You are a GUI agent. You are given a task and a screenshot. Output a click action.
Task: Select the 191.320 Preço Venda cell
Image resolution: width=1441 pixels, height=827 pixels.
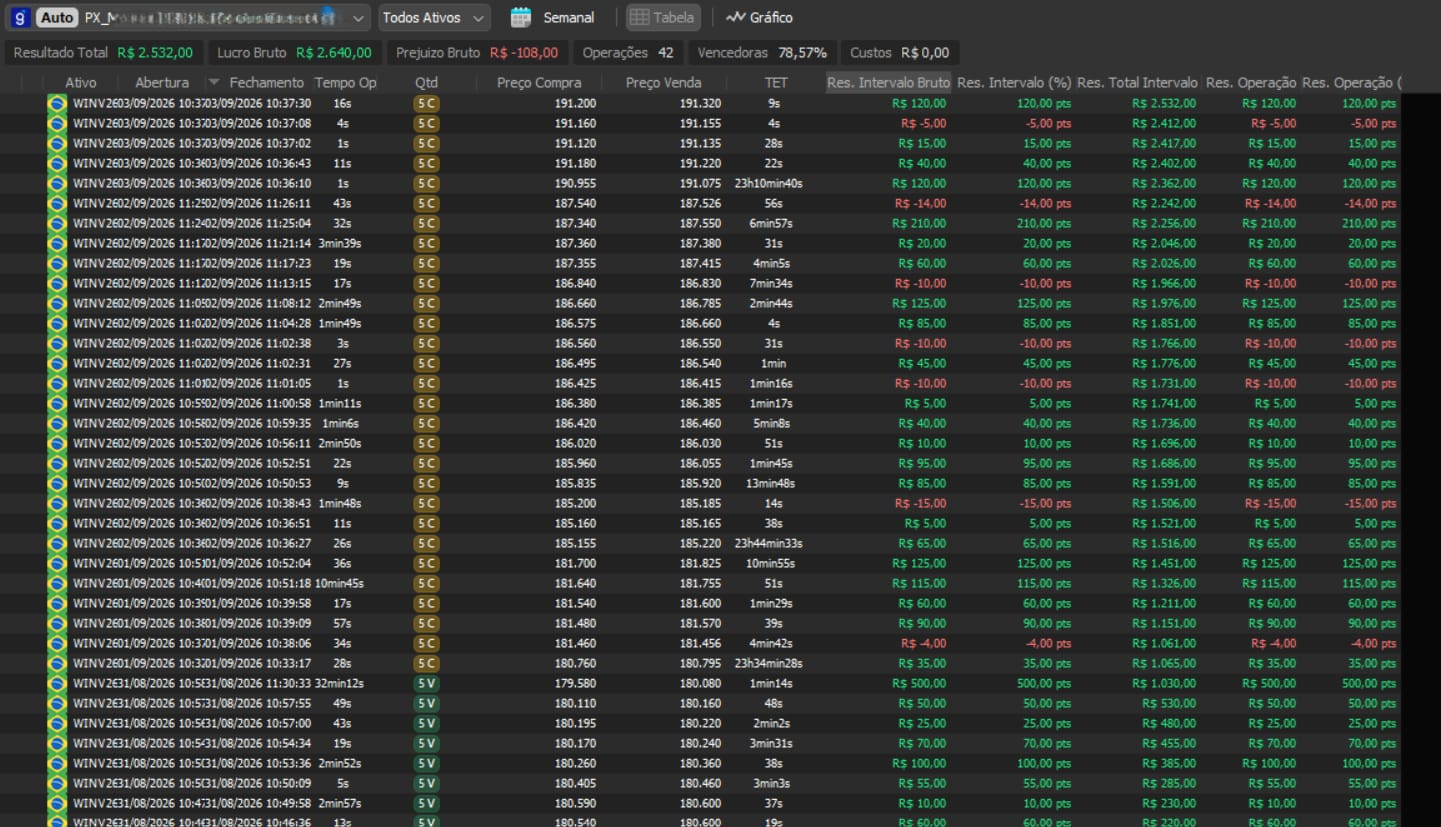(700, 103)
